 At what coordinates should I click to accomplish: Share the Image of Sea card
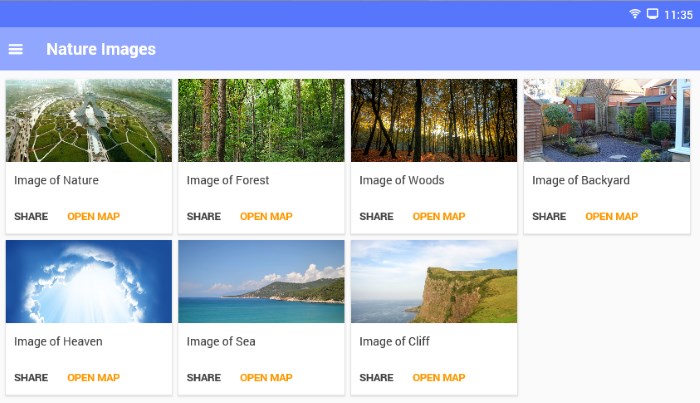click(204, 378)
